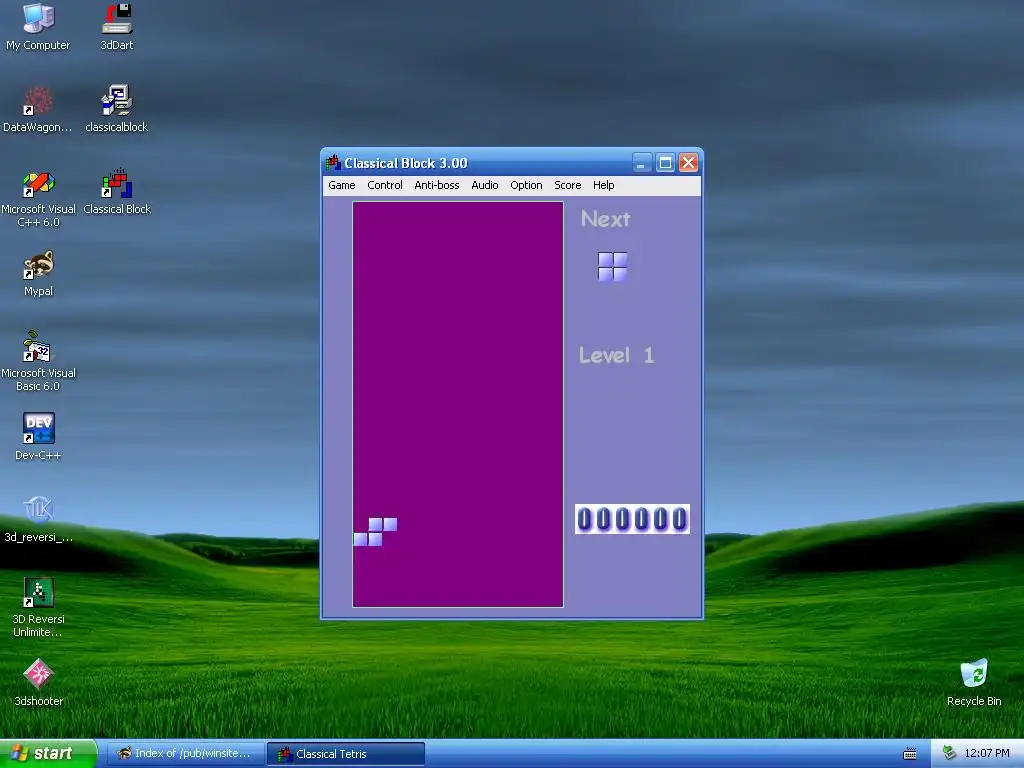Click the Classical Block 3.00 title text
1024x768 pixels.
coord(406,163)
